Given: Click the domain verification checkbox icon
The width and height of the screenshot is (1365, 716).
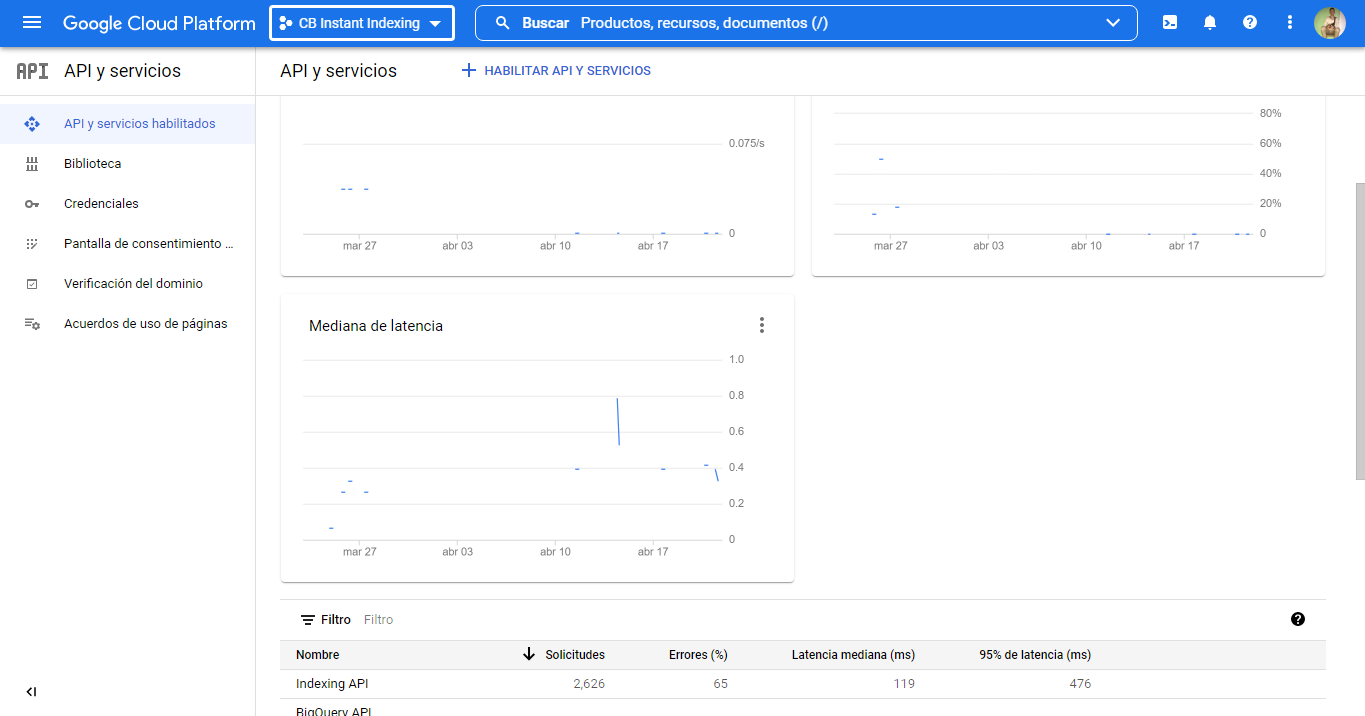Looking at the screenshot, I should click(x=32, y=284).
